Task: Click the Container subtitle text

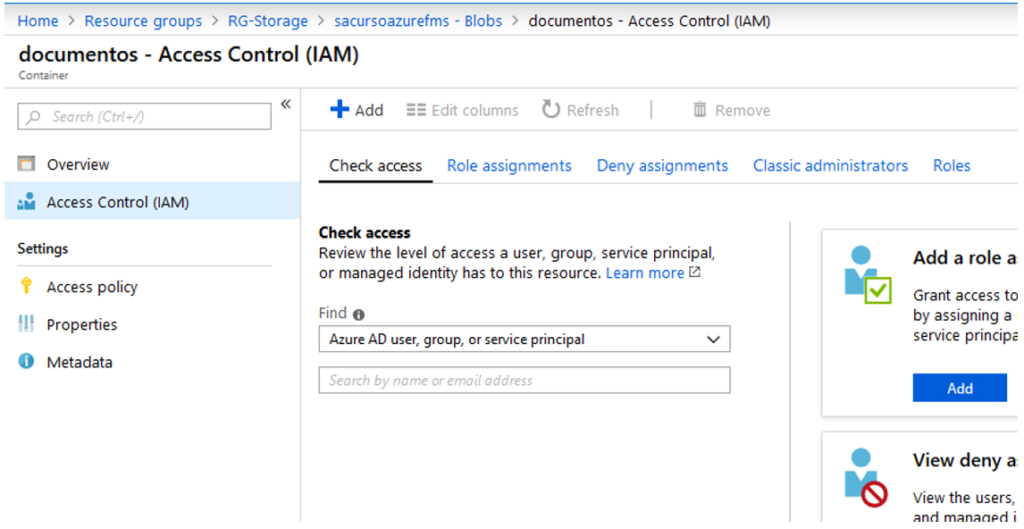Action: coord(43,76)
